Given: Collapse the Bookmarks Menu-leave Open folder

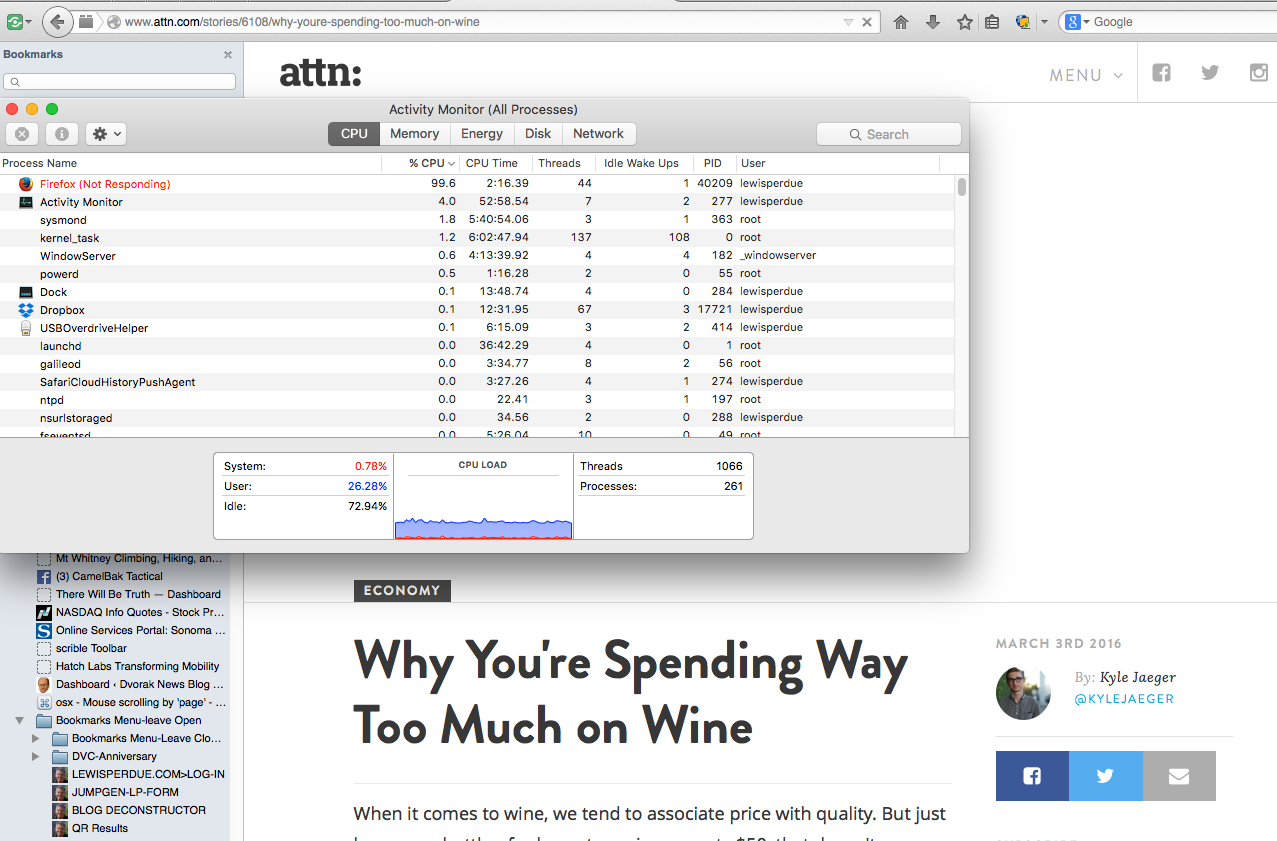Looking at the screenshot, I should click(19, 720).
